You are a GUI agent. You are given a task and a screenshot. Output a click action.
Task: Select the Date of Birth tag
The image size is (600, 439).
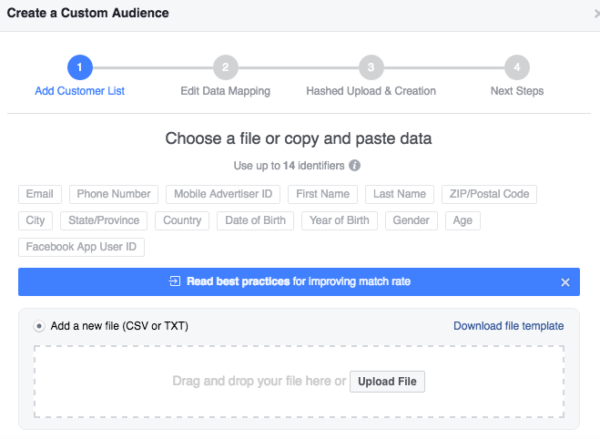[x=255, y=220]
